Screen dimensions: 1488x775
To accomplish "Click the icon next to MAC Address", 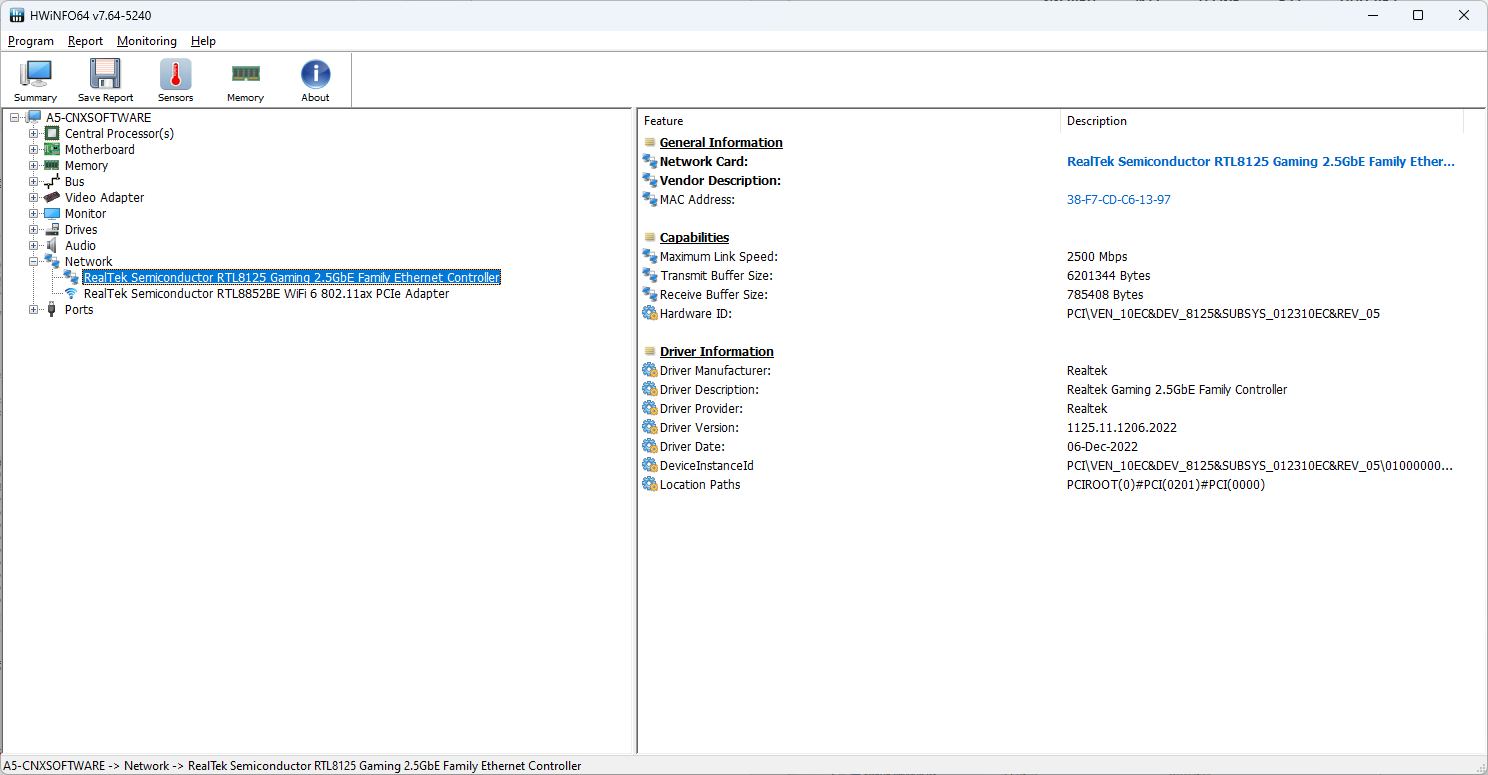I will coord(650,199).
